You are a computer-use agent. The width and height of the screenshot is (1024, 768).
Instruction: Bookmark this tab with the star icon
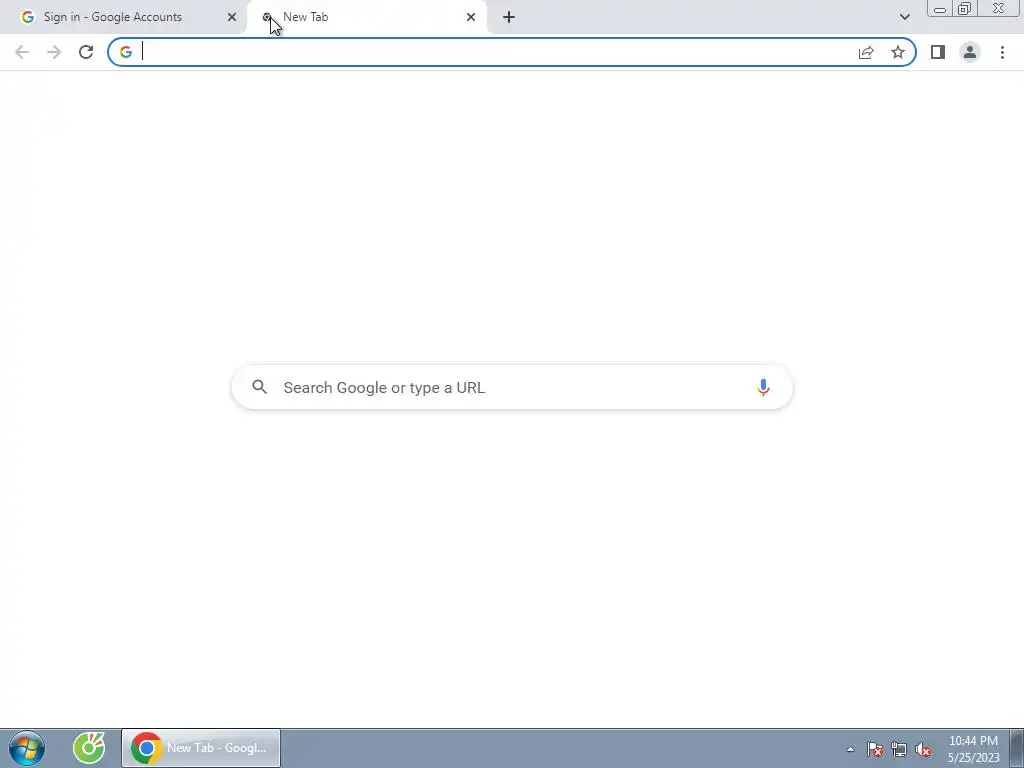coord(898,52)
